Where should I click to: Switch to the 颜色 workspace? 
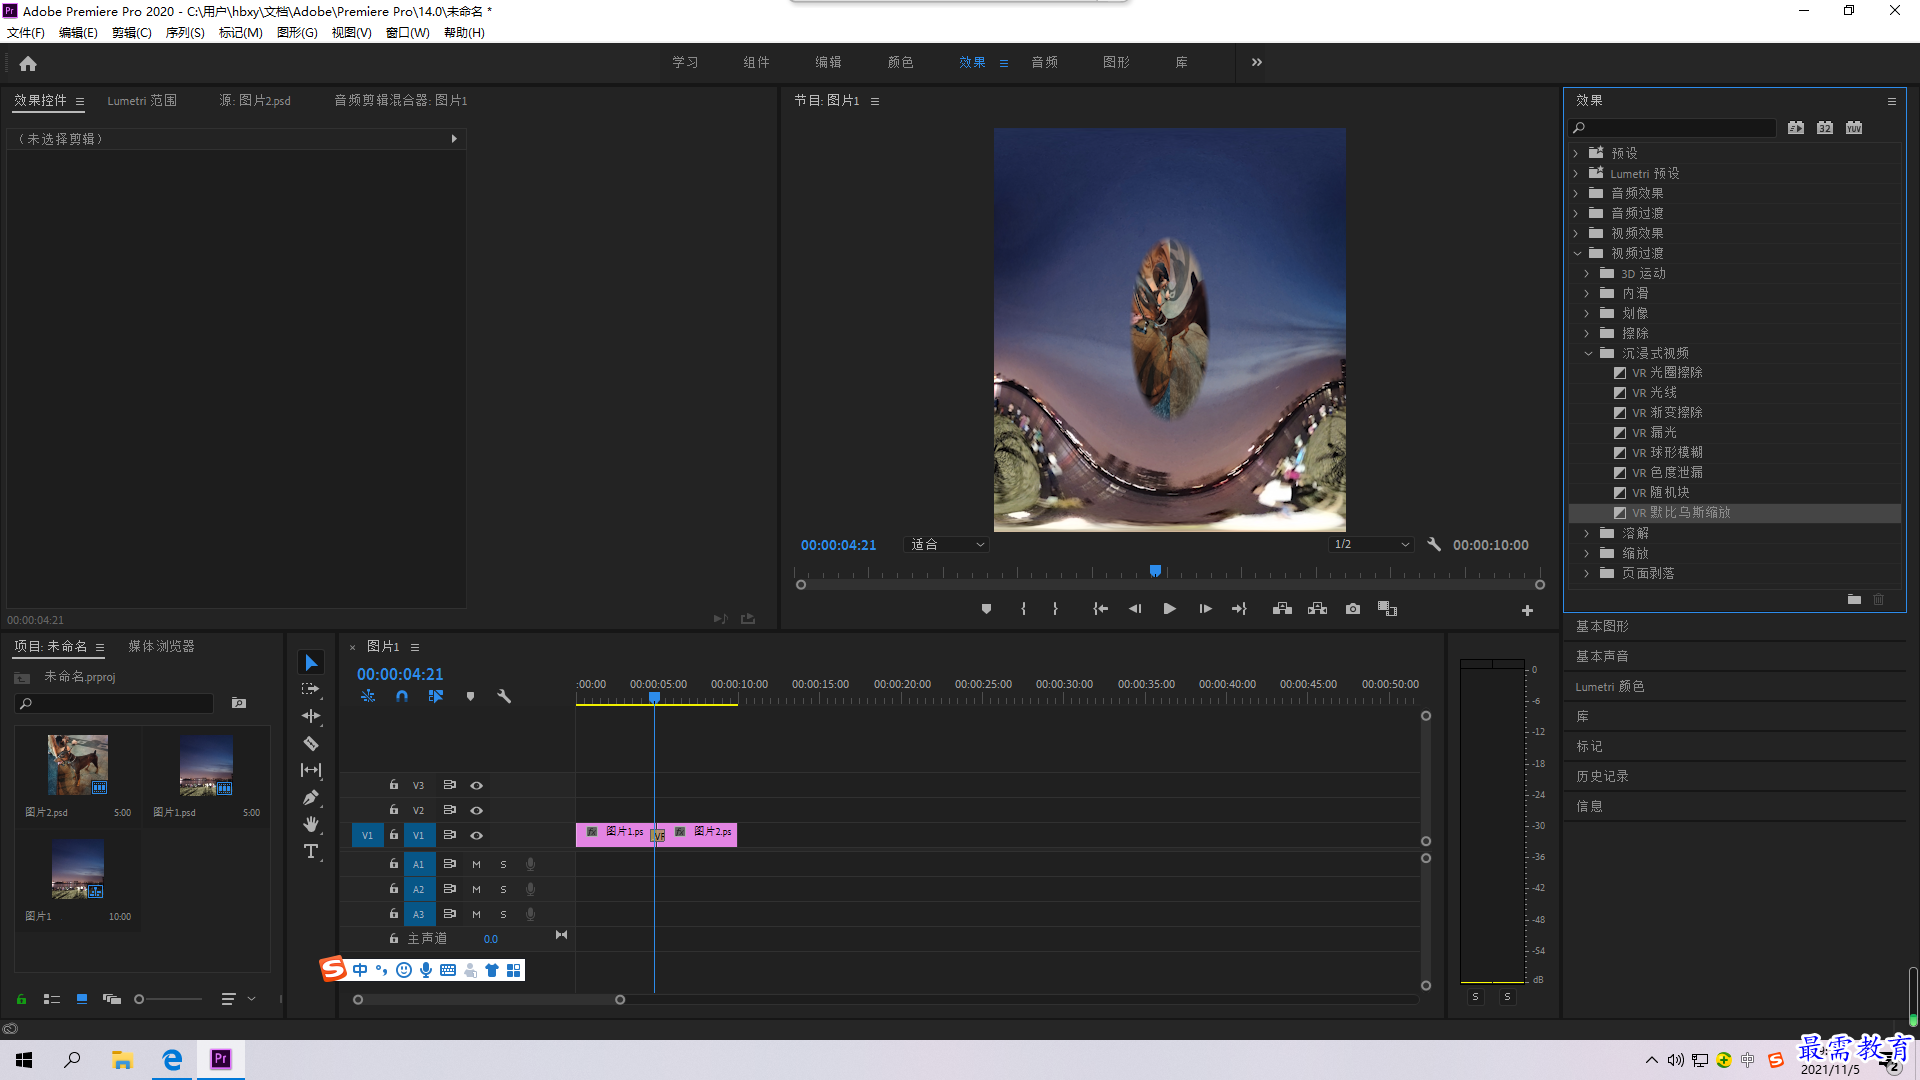[x=900, y=62]
